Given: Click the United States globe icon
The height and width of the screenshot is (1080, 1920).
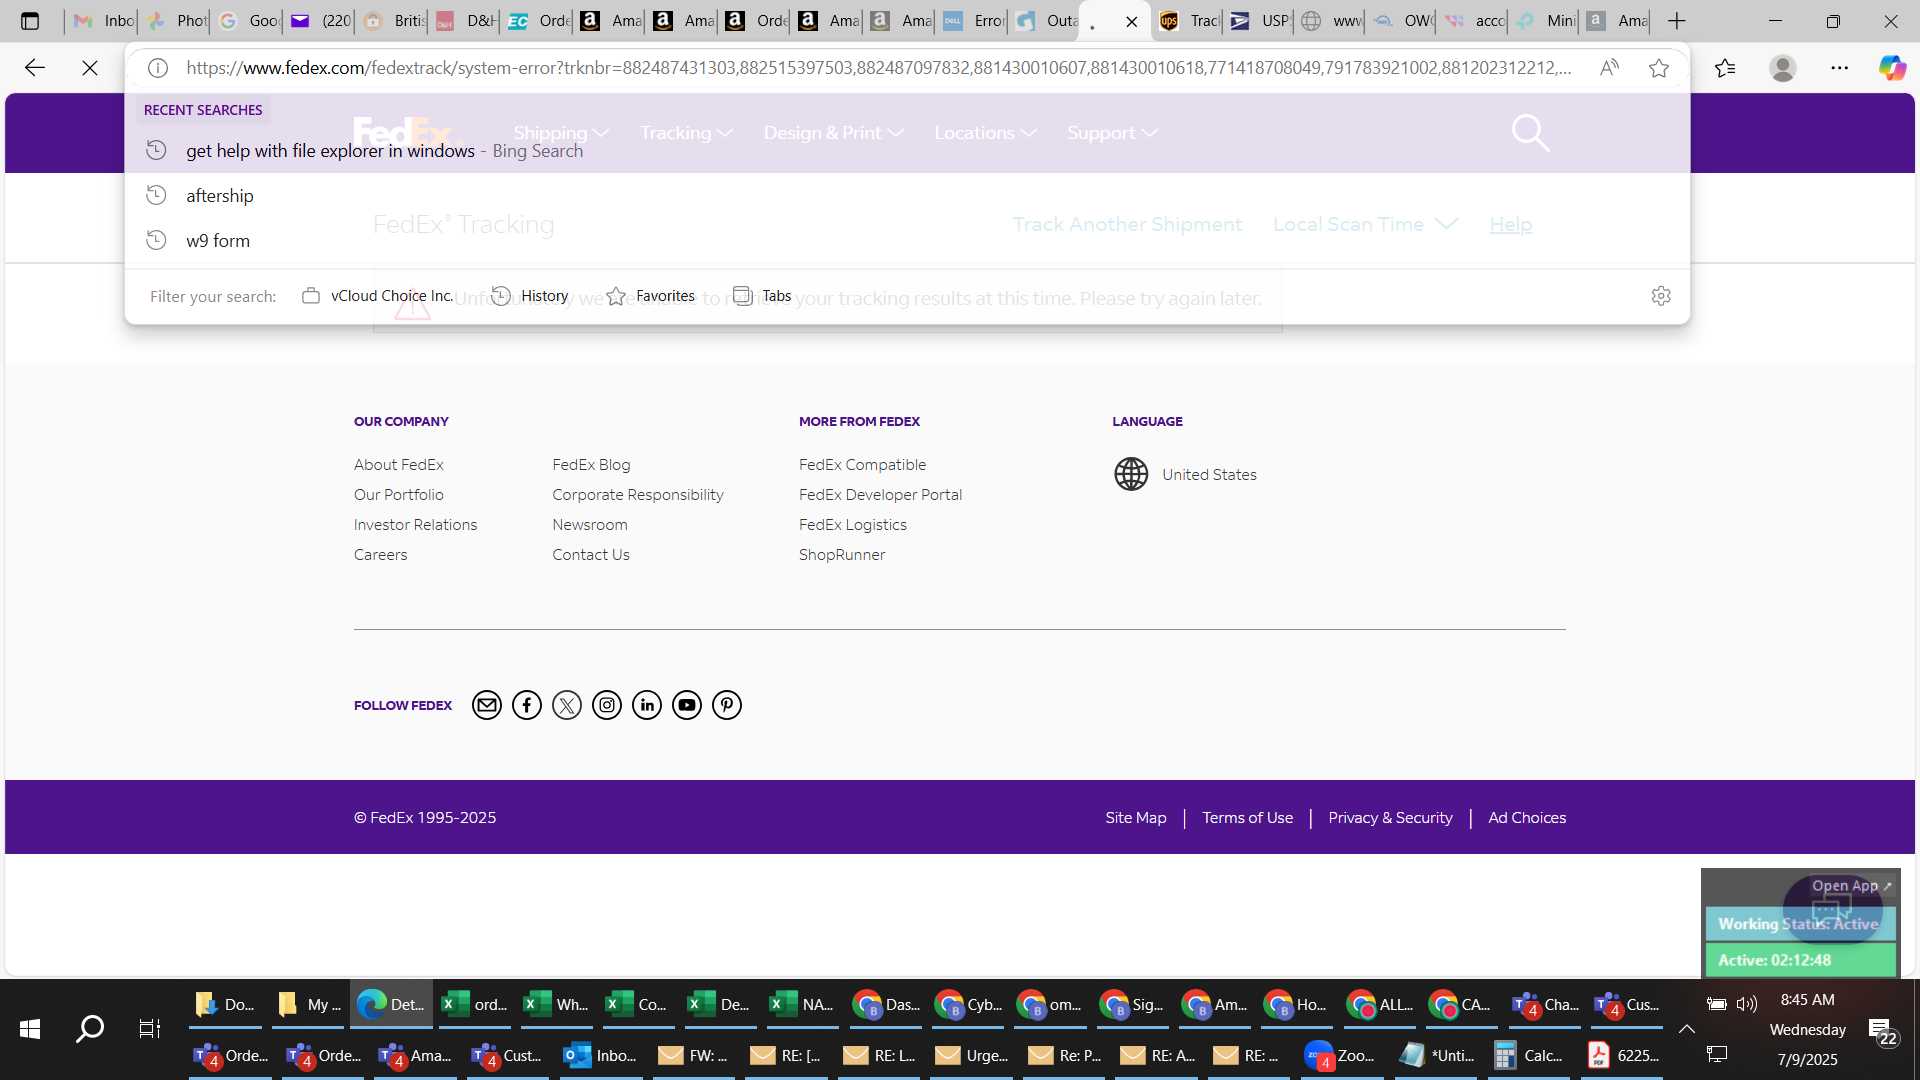Looking at the screenshot, I should (1131, 474).
